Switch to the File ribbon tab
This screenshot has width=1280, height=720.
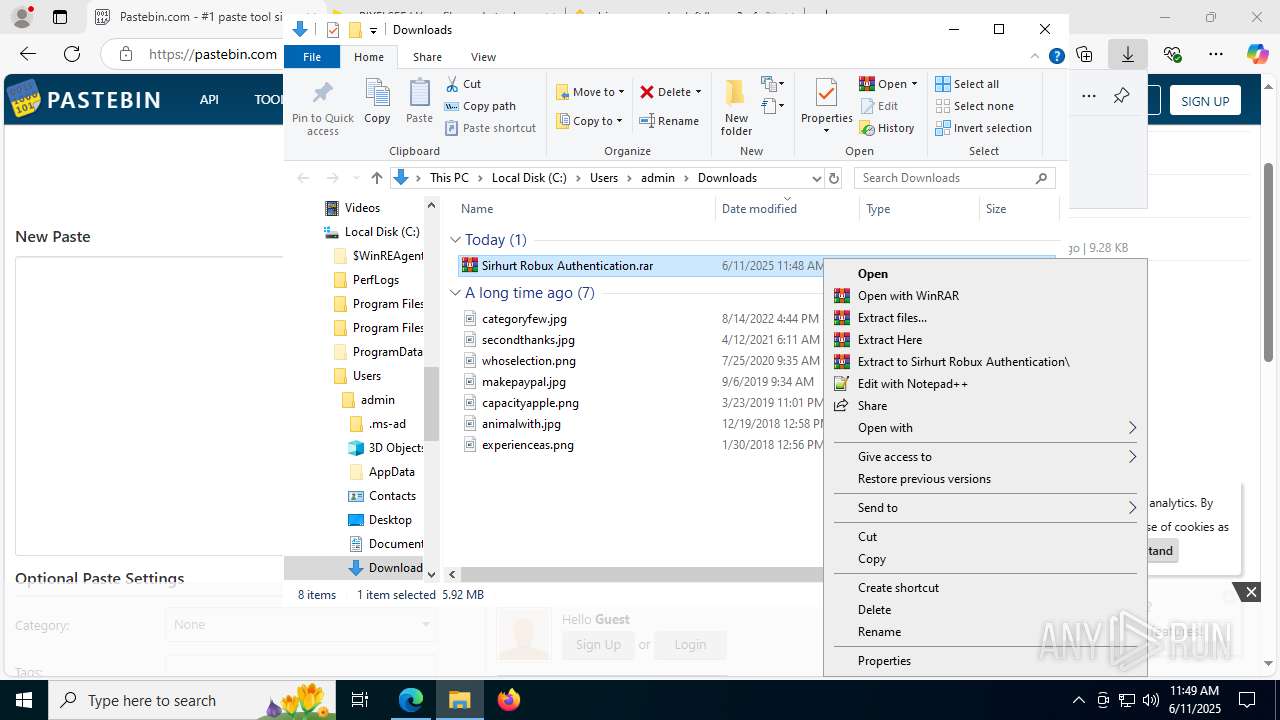(312, 57)
